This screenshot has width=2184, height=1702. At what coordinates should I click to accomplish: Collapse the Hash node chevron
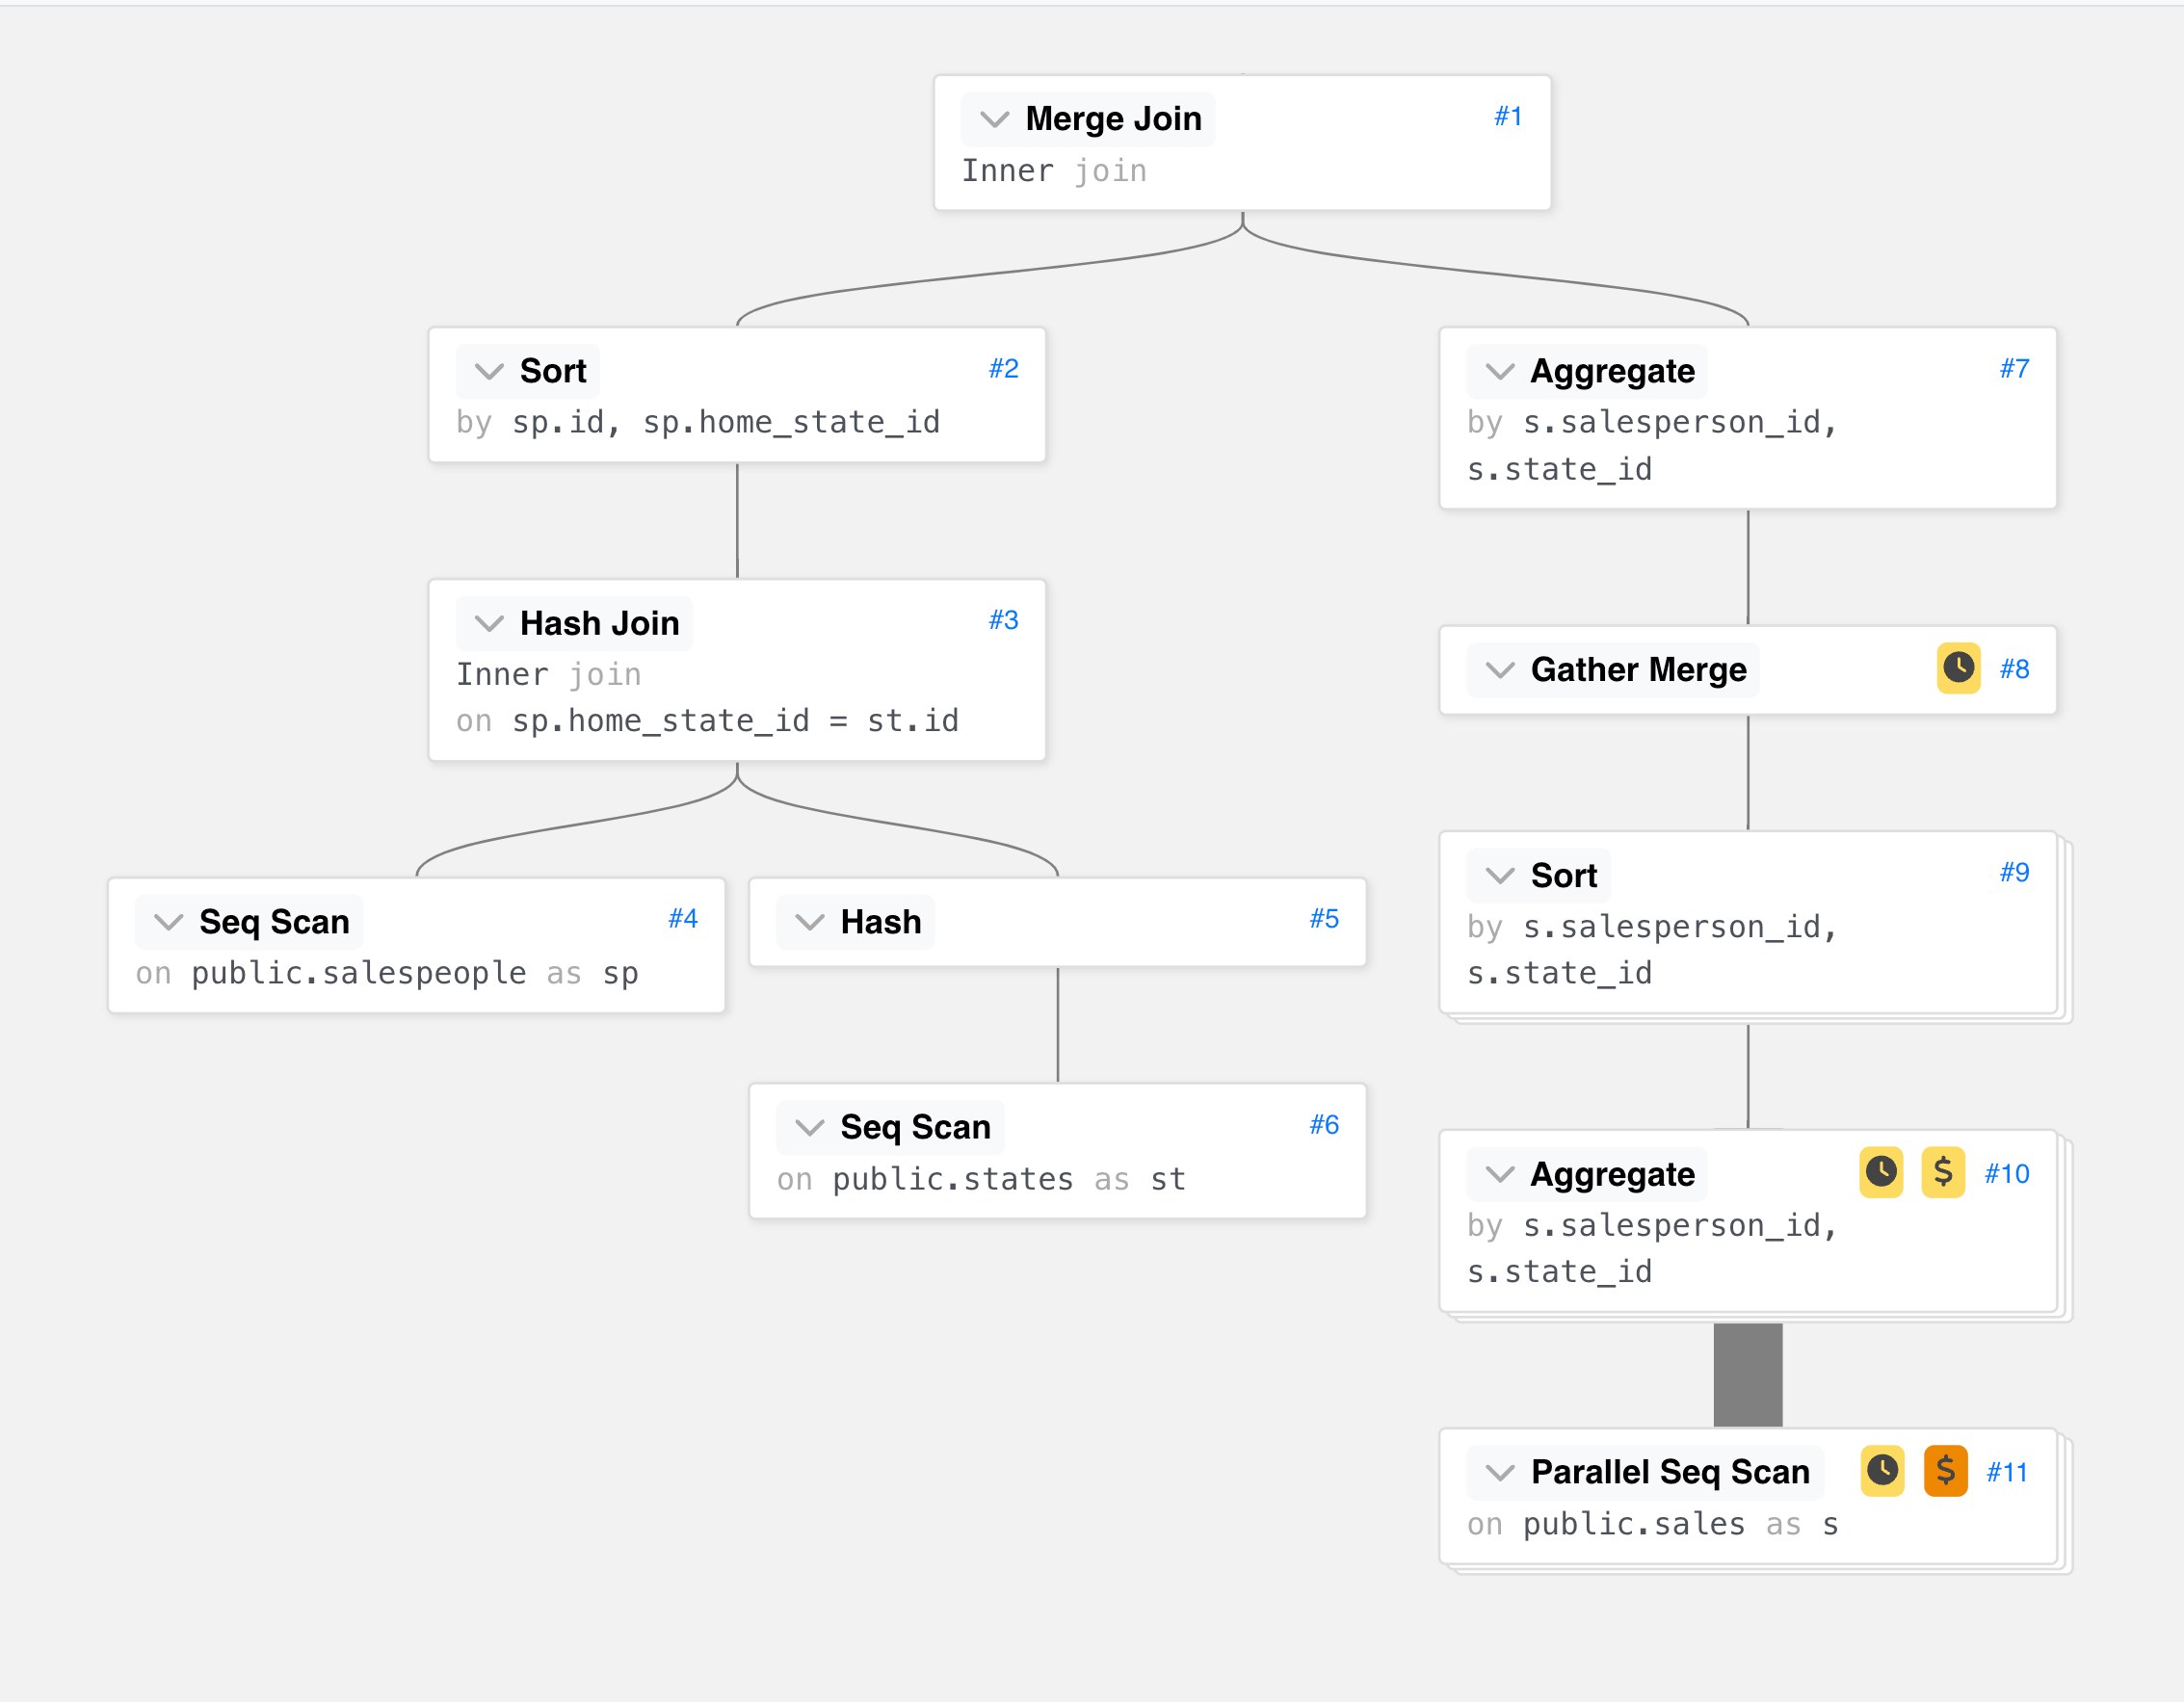[x=809, y=921]
